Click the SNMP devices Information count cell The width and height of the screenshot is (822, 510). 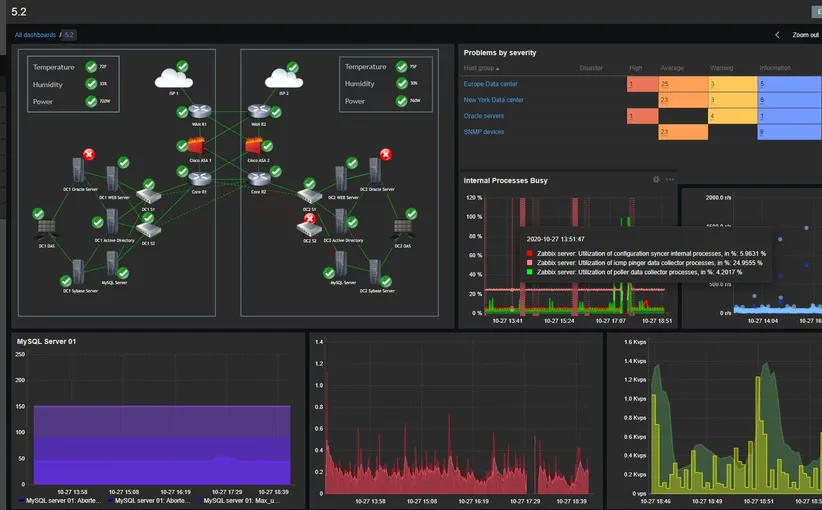click(788, 132)
